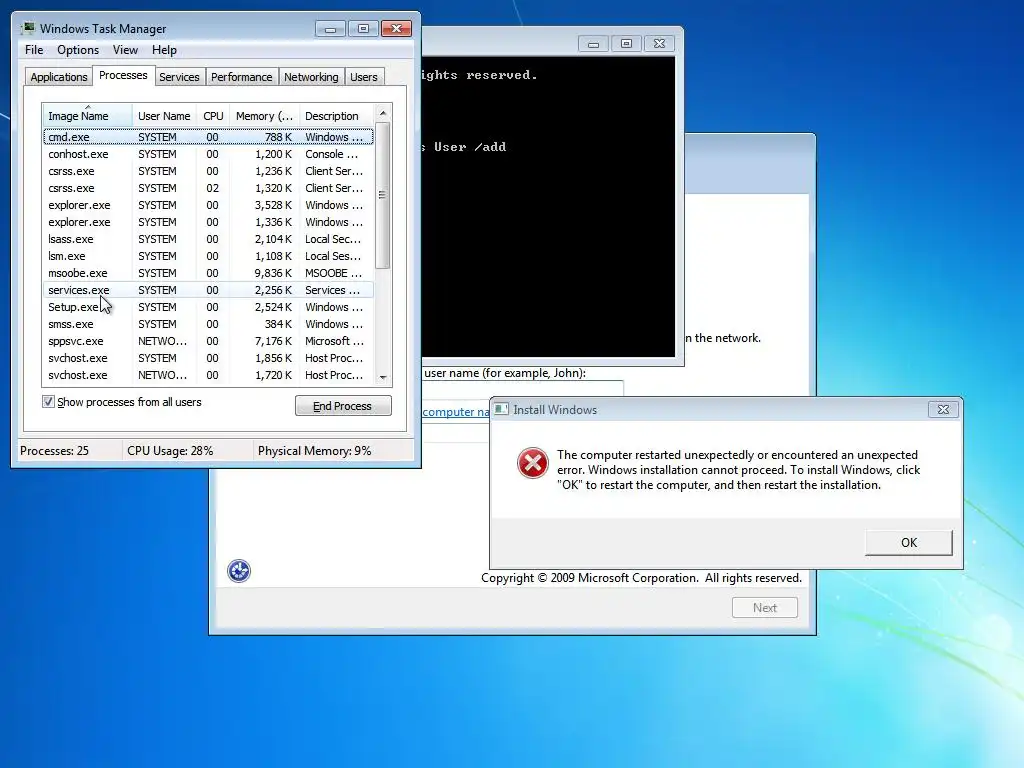Open the File menu in Task Manager

34,50
